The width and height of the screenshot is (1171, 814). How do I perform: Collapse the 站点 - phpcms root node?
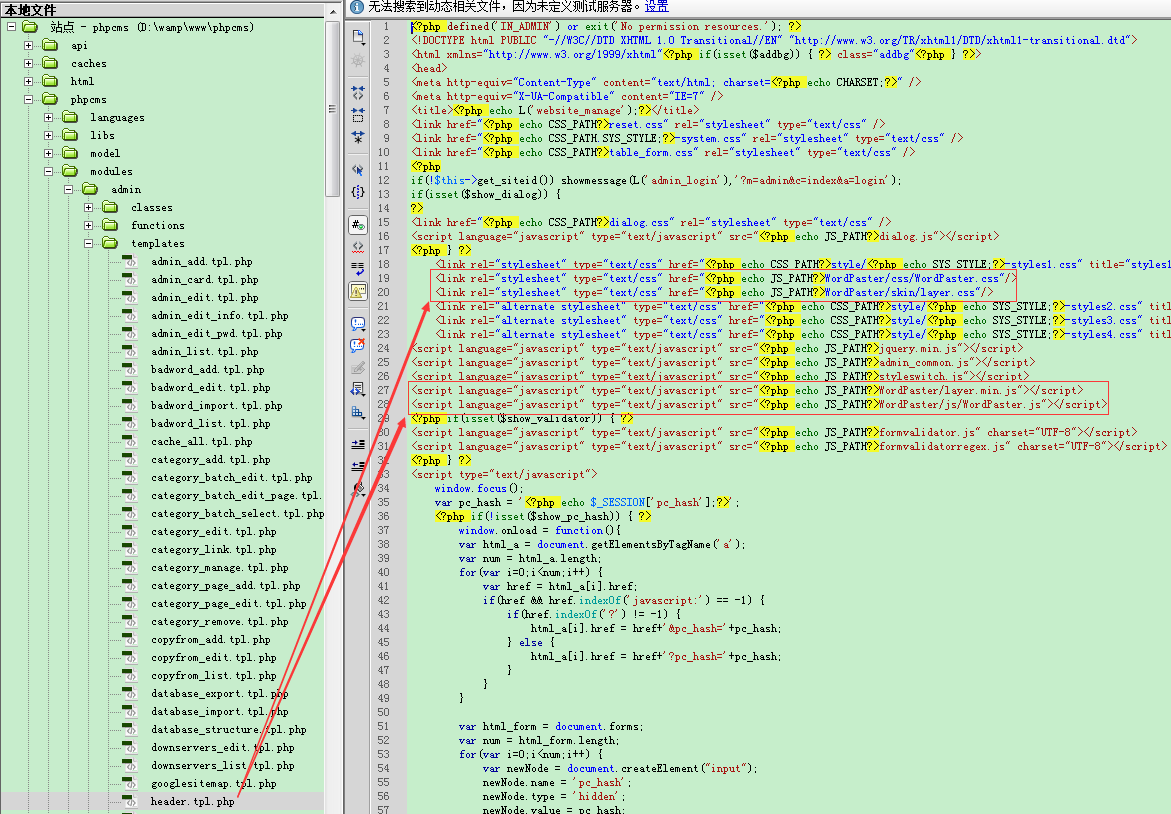click(x=11, y=27)
